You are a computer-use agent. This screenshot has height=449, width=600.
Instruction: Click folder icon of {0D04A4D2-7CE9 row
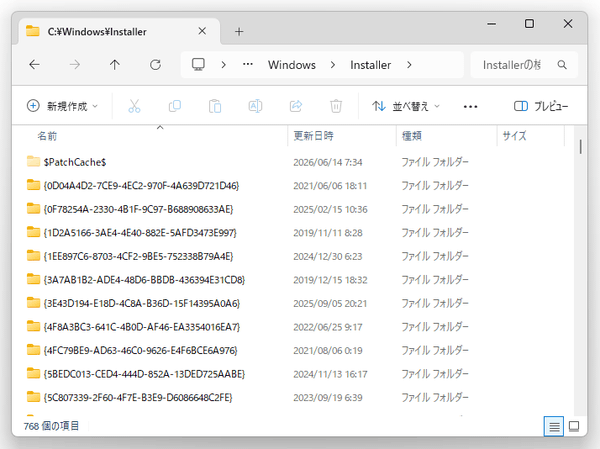coord(33,185)
